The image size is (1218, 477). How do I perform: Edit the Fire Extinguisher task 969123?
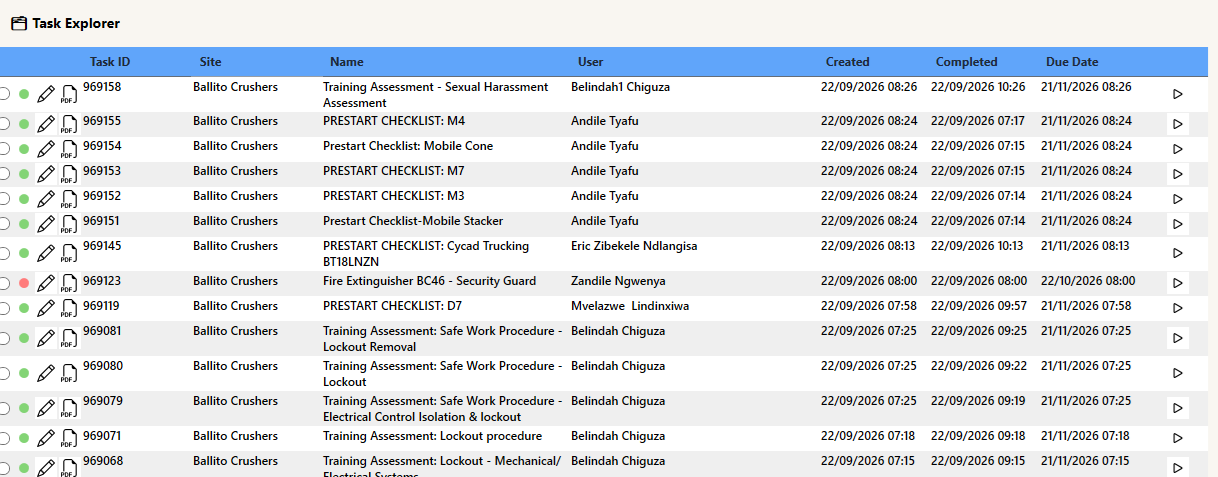(46, 284)
